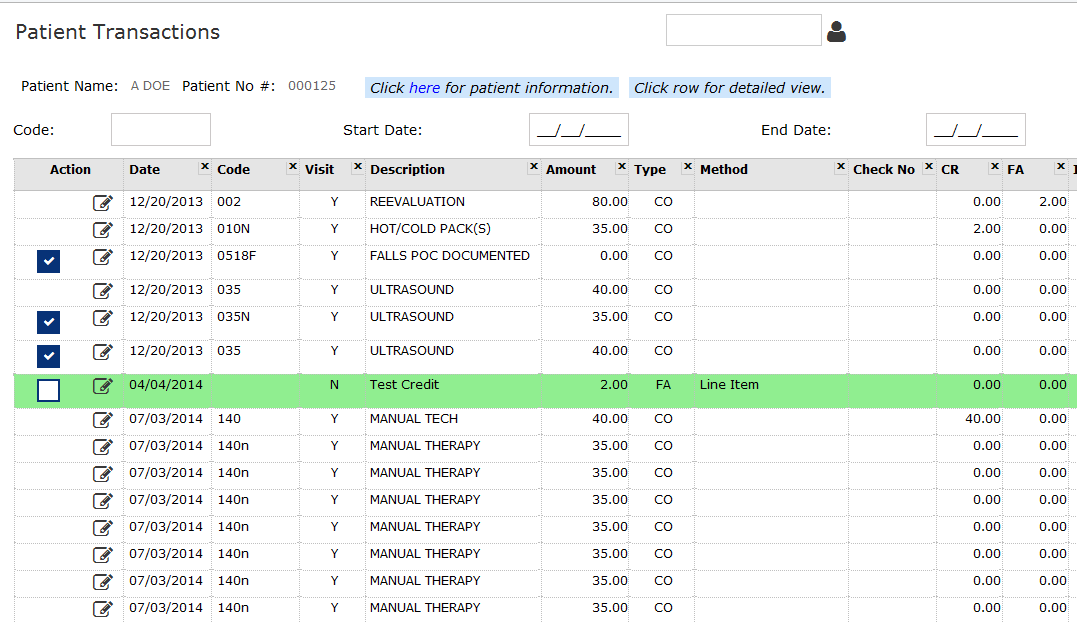This screenshot has width=1077, height=623.
Task: Remove the Date column using its x
Action: coord(204,167)
